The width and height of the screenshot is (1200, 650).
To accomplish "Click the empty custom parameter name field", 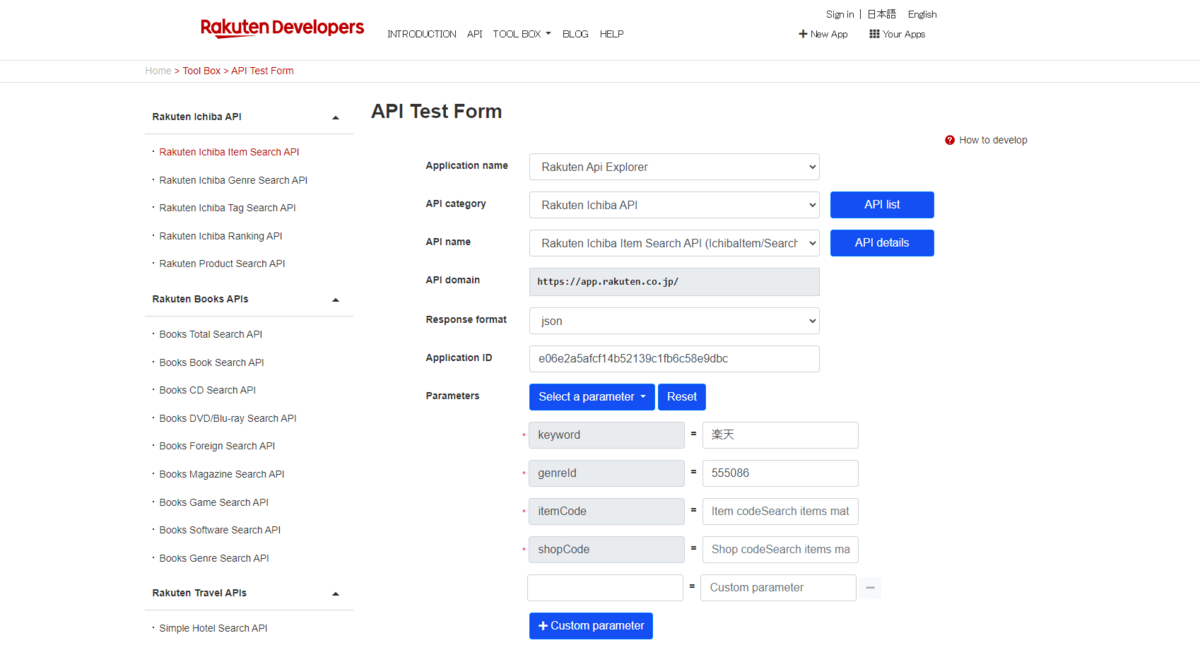I will (x=605, y=588).
